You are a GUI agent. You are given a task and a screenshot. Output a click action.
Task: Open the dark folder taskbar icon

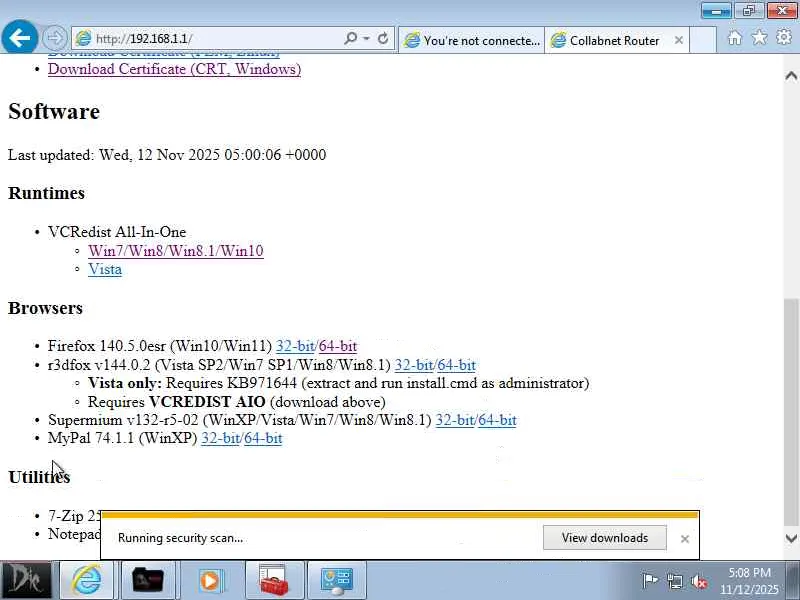147,580
